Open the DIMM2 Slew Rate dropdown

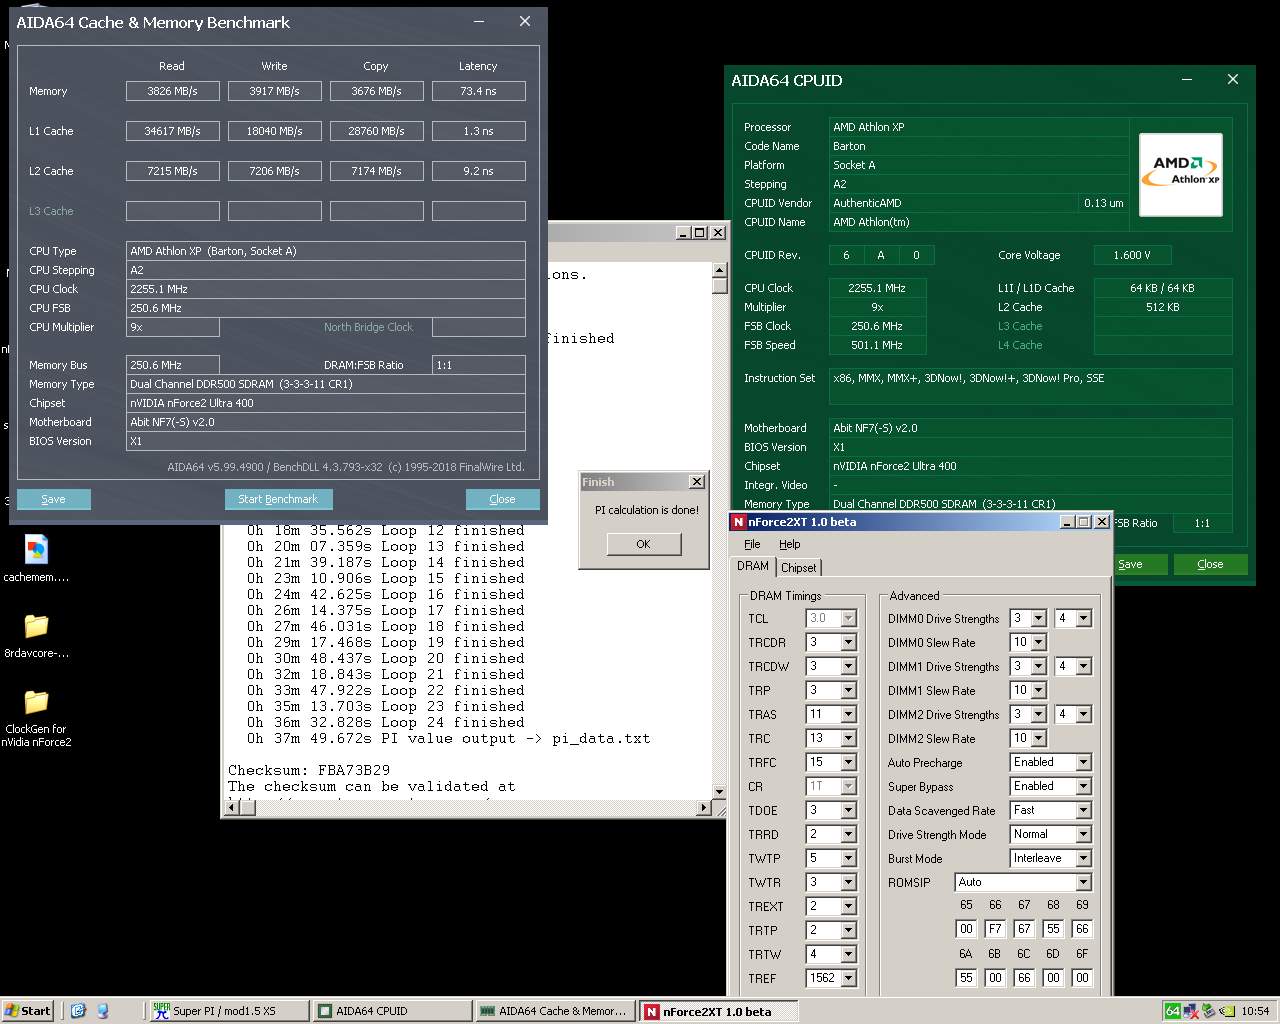click(1039, 738)
